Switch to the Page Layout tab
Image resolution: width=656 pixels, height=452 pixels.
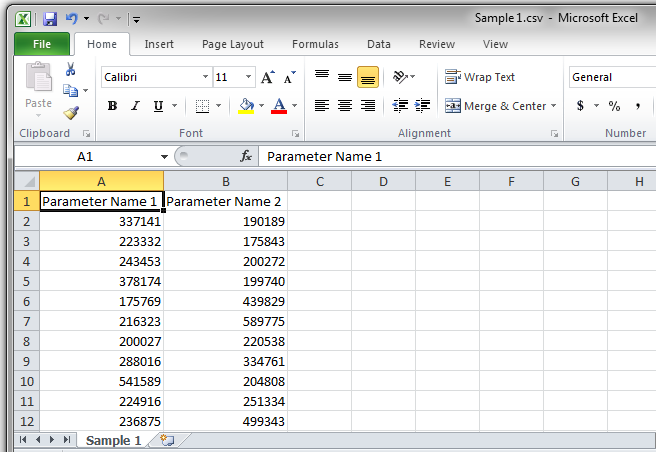point(233,44)
